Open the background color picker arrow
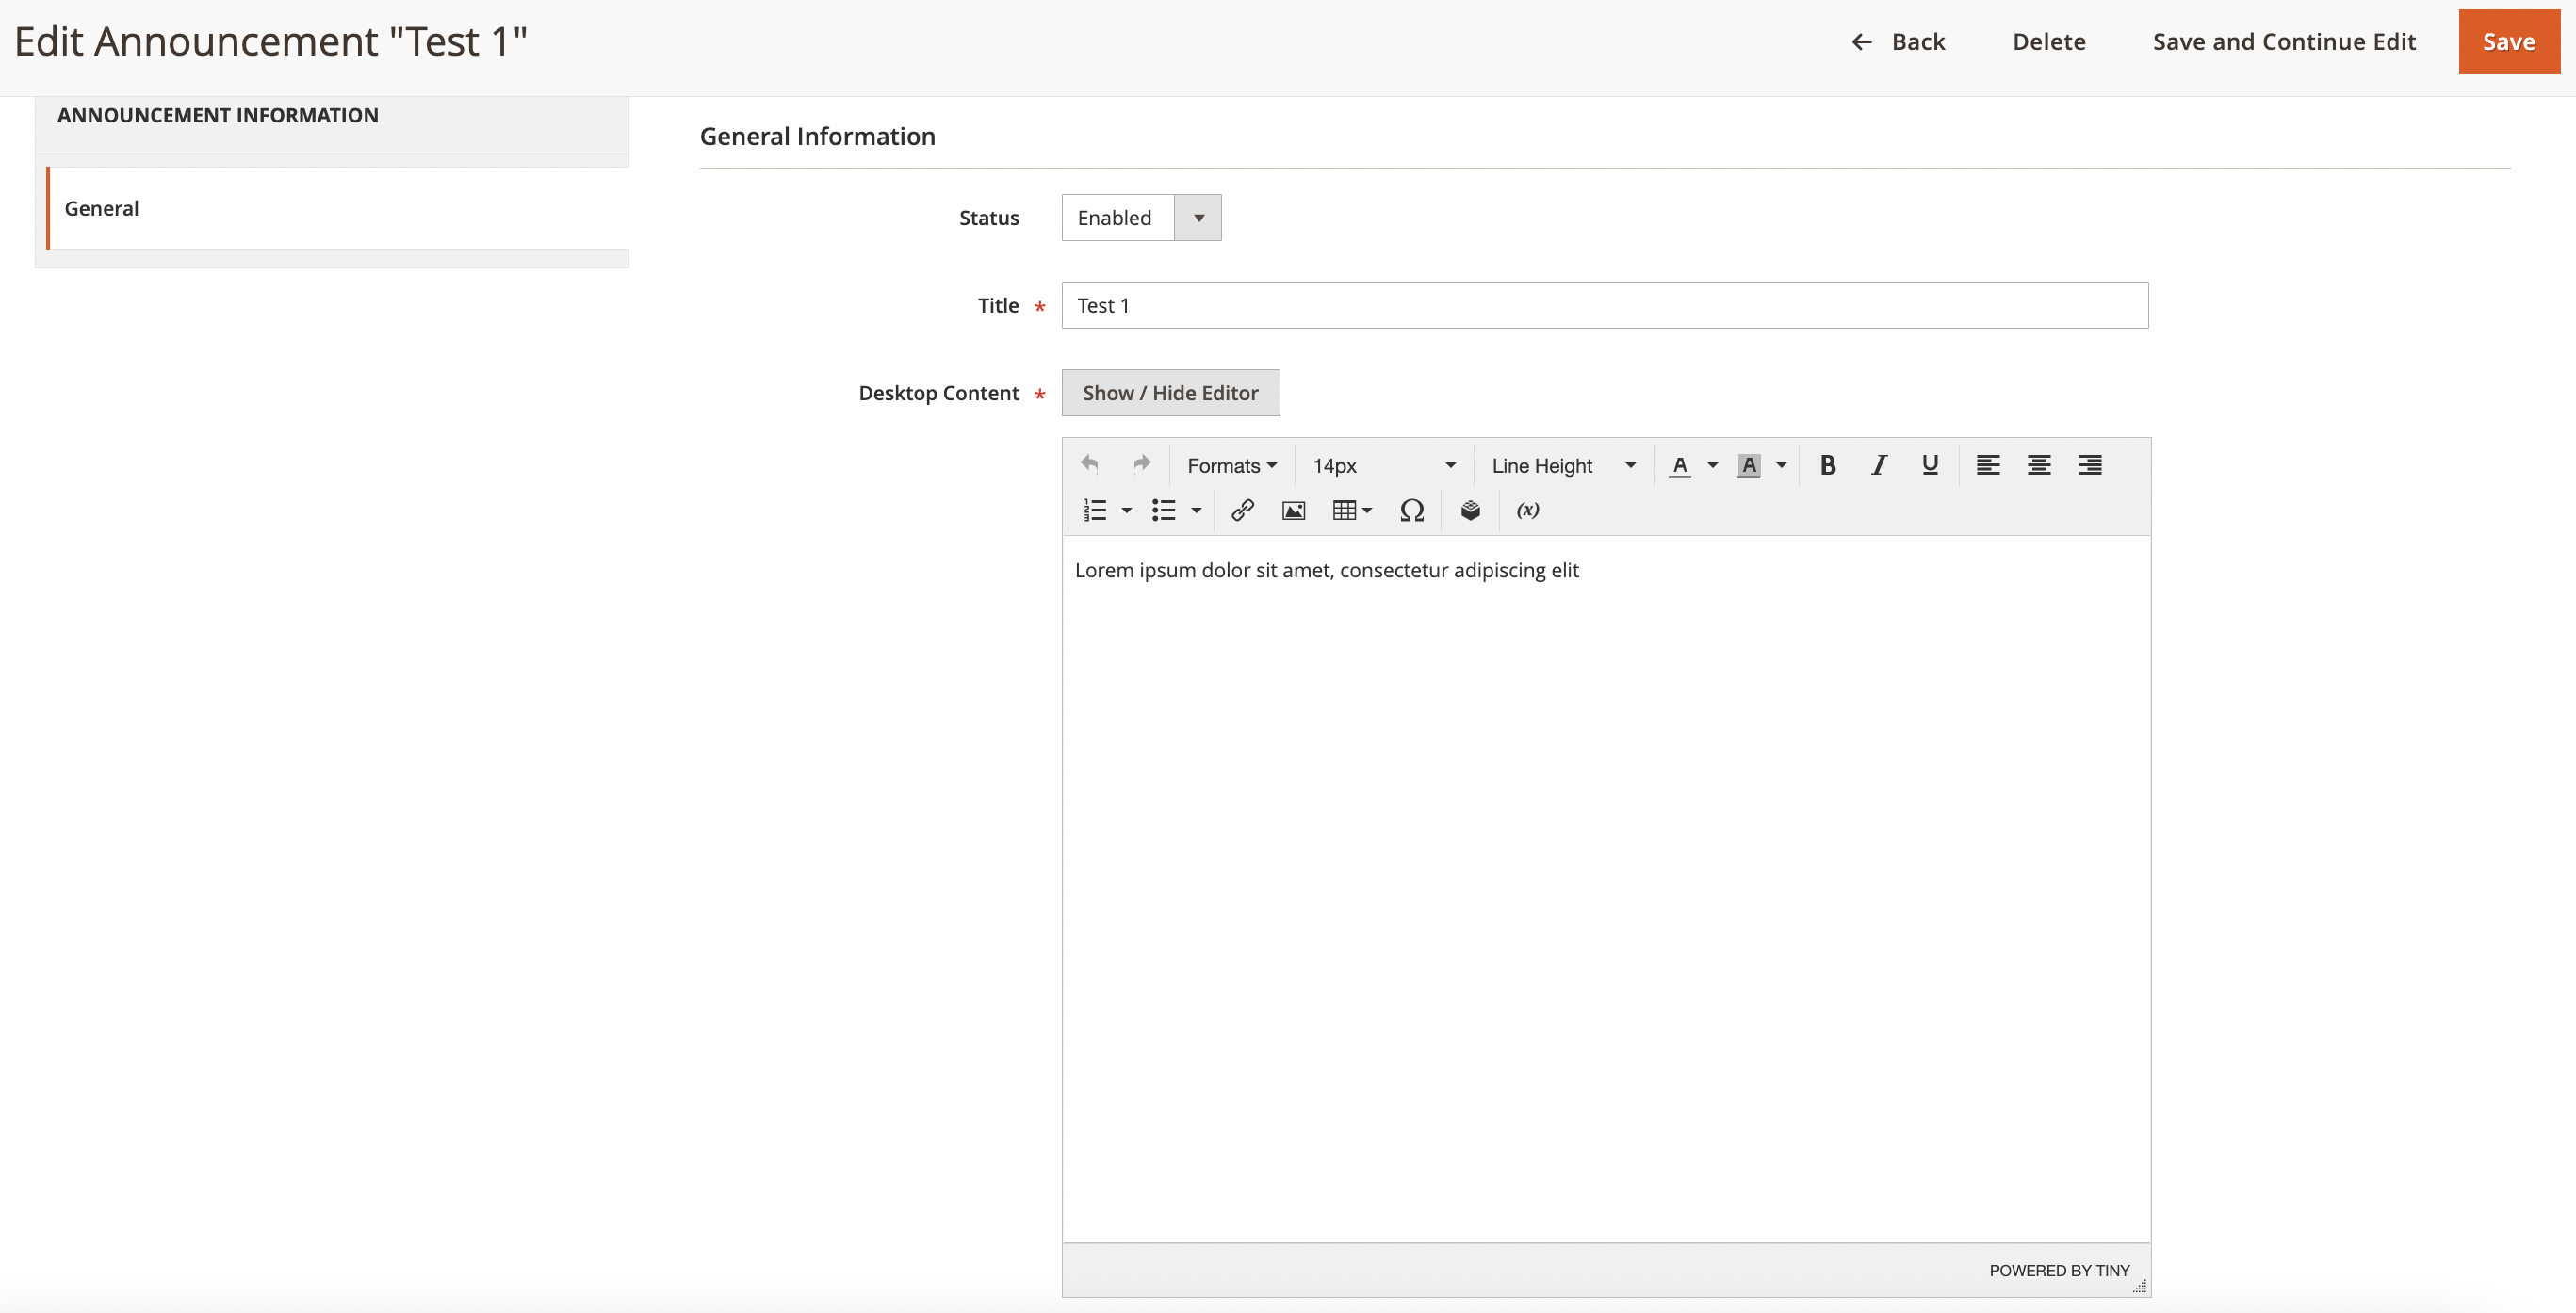Screen dimensions: 2576x1313 click(1781, 465)
